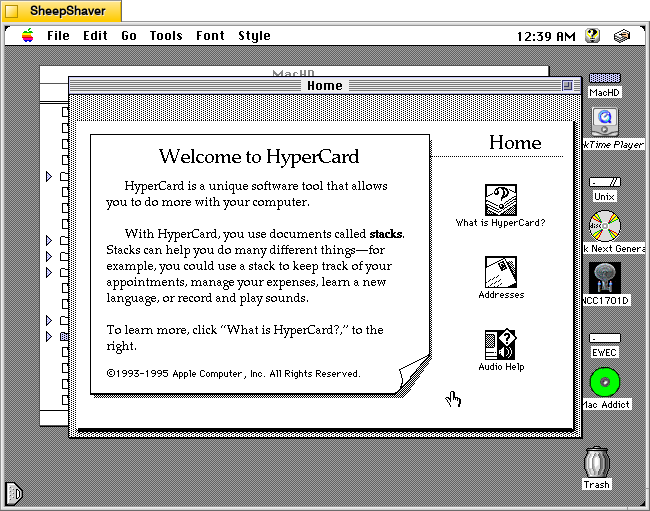Click the Apple Computer copyright line
The height and width of the screenshot is (511, 650).
[x=233, y=373]
